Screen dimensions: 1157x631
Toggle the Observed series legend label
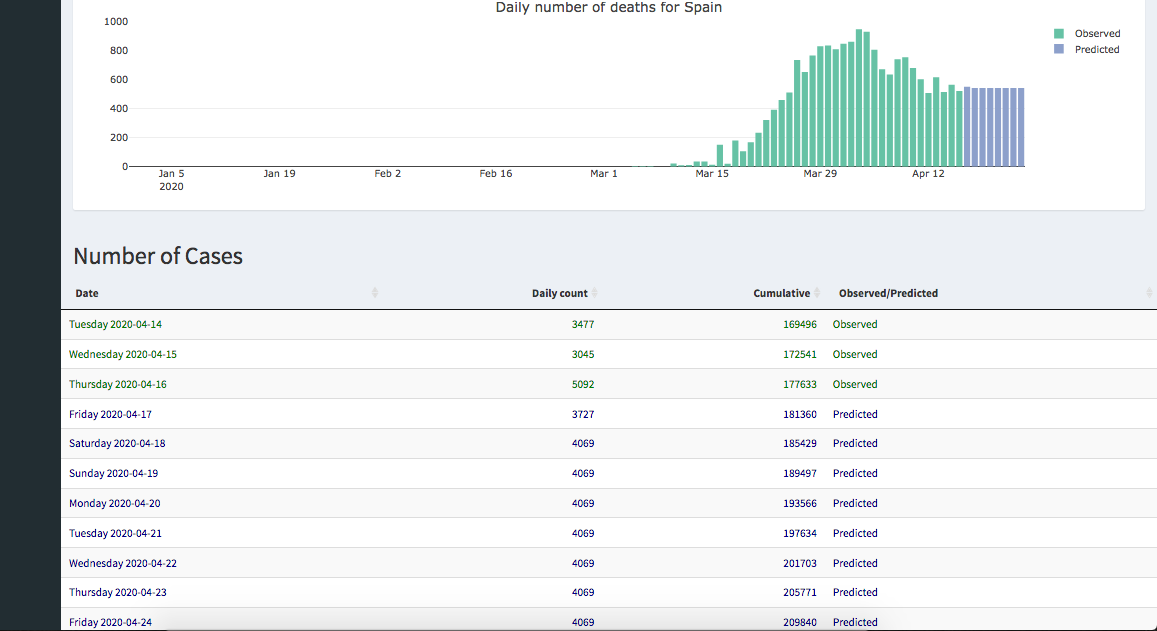coord(1097,34)
